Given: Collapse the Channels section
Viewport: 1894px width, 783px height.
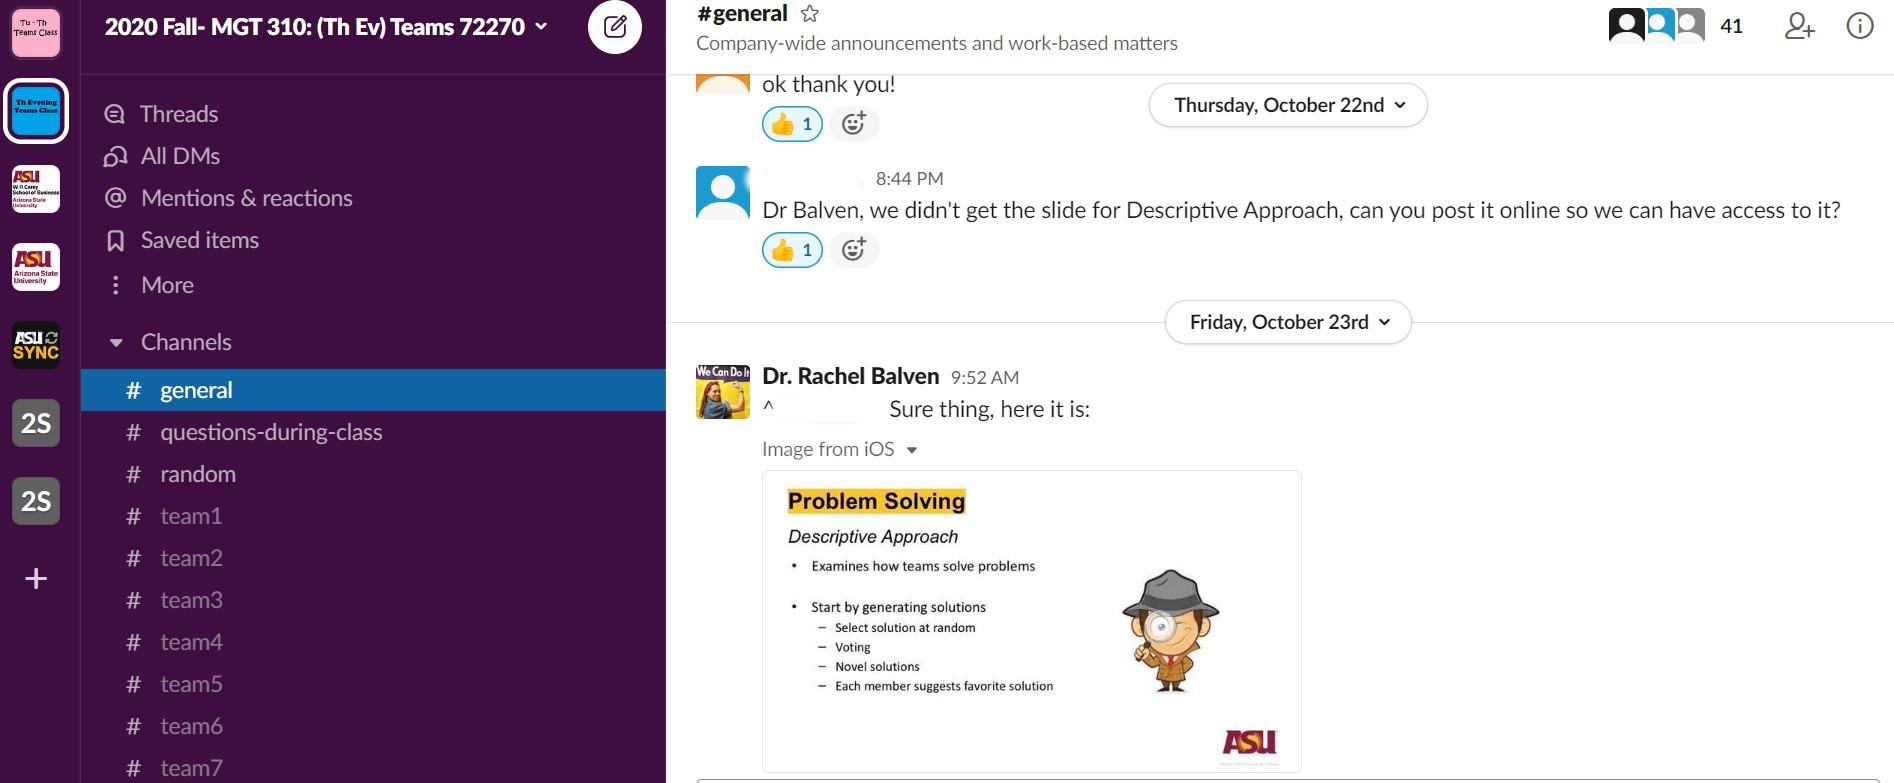Looking at the screenshot, I should pos(116,343).
